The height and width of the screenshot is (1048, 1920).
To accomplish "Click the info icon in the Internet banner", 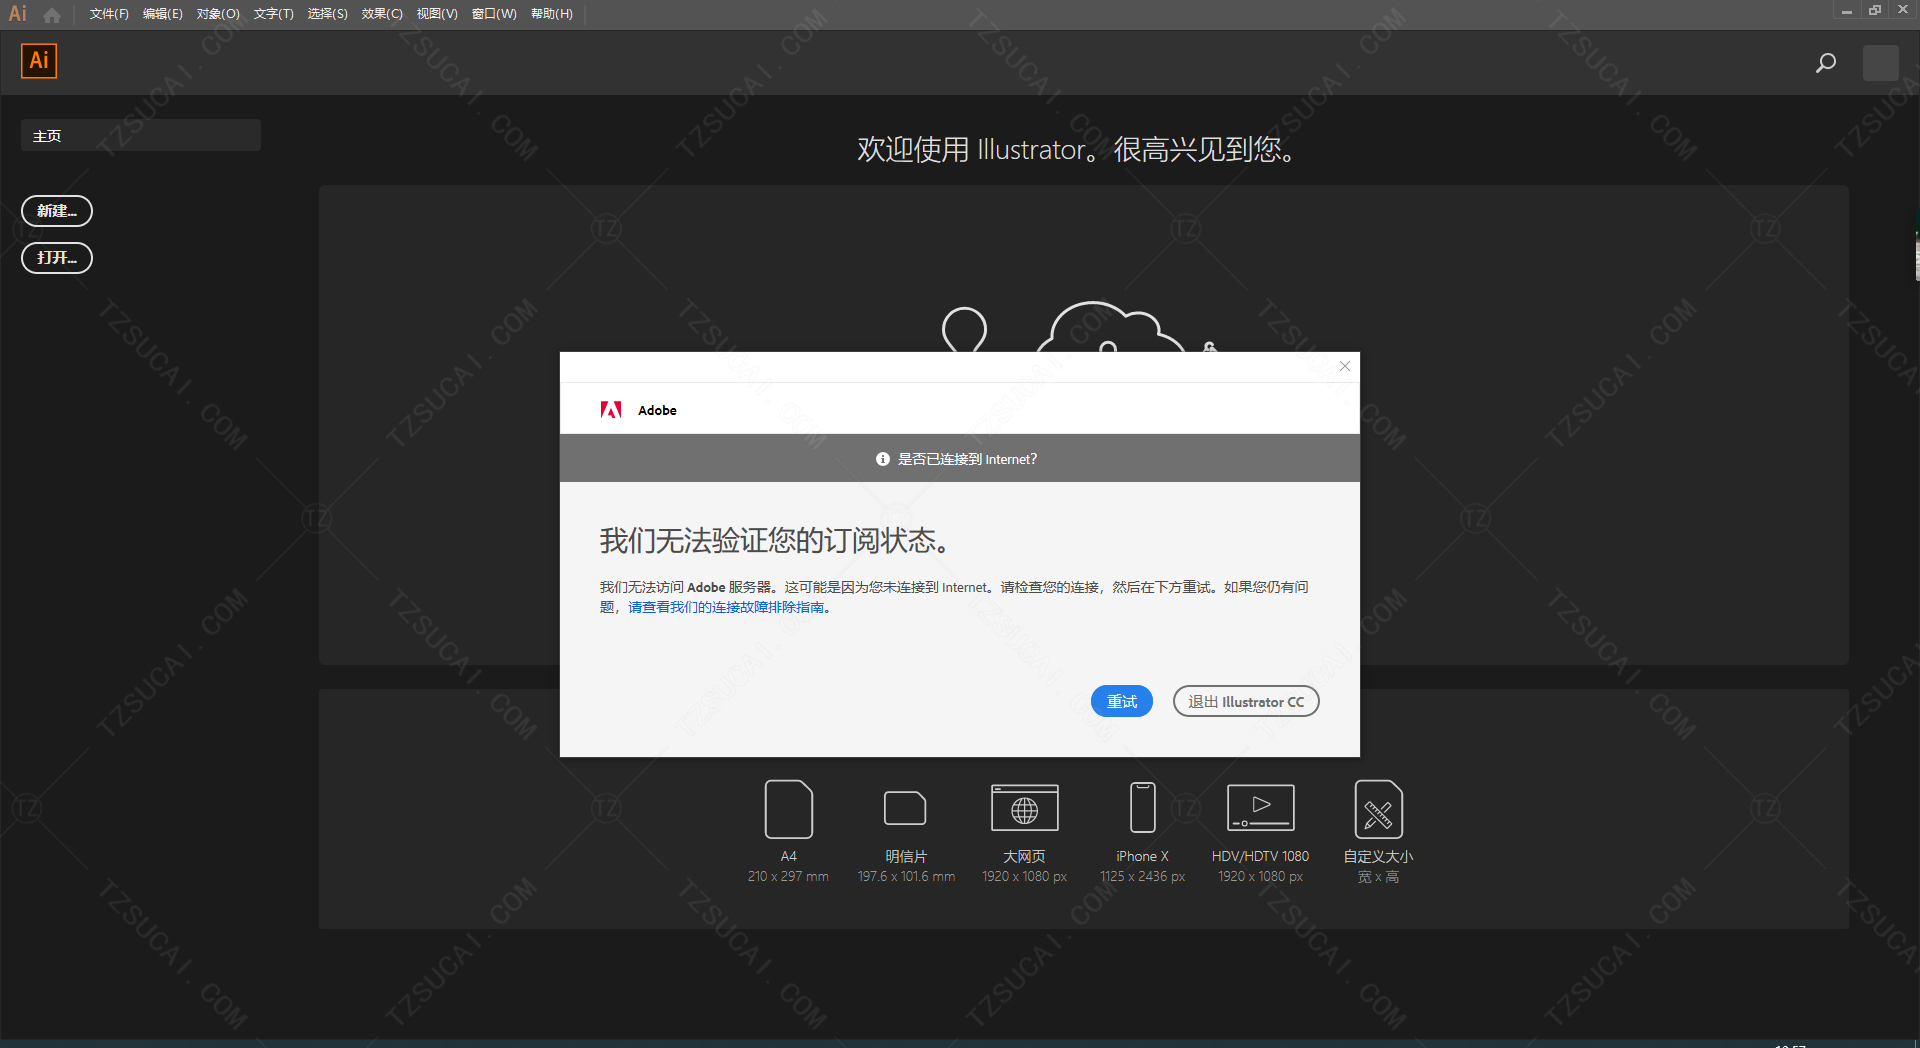I will coord(882,459).
